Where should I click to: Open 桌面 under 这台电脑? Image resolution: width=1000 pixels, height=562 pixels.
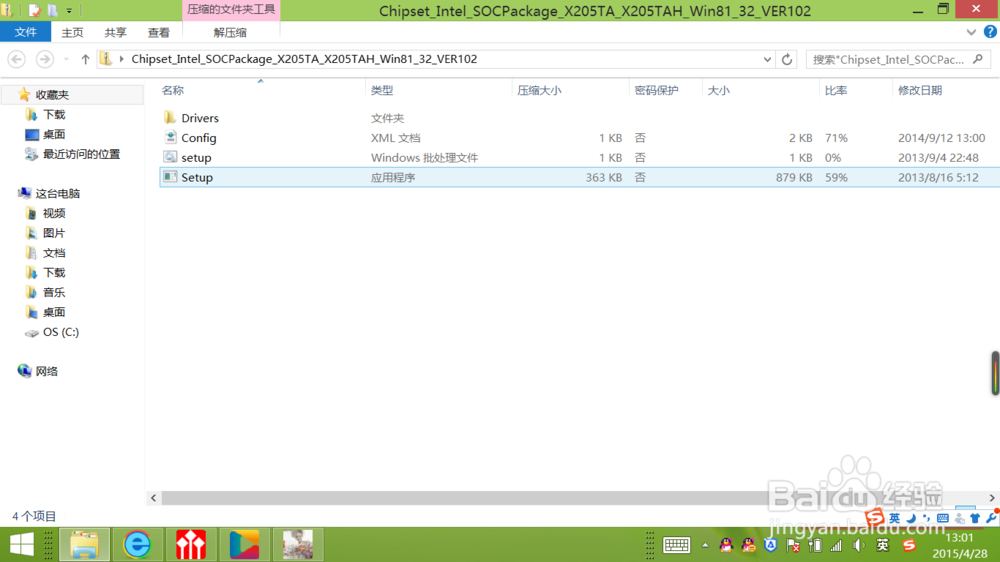pyautogui.click(x=54, y=312)
